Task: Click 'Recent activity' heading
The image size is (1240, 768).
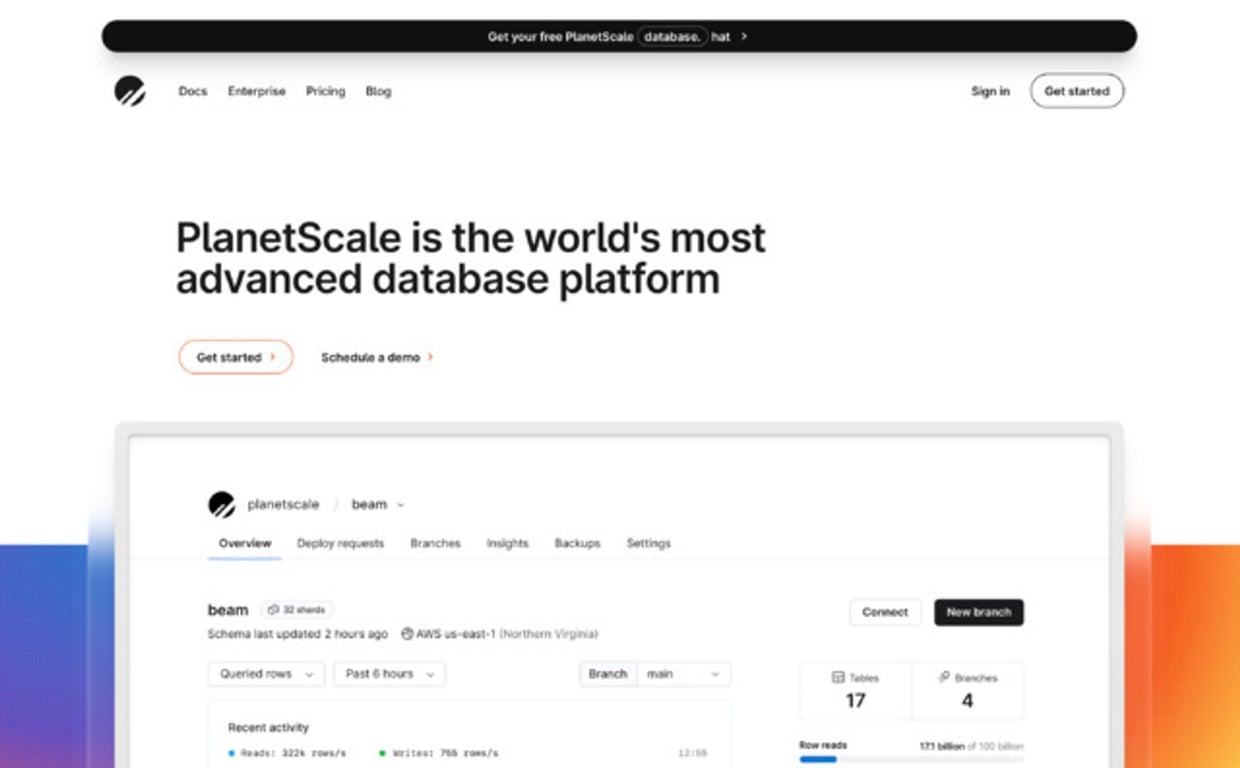Action: coord(268,728)
